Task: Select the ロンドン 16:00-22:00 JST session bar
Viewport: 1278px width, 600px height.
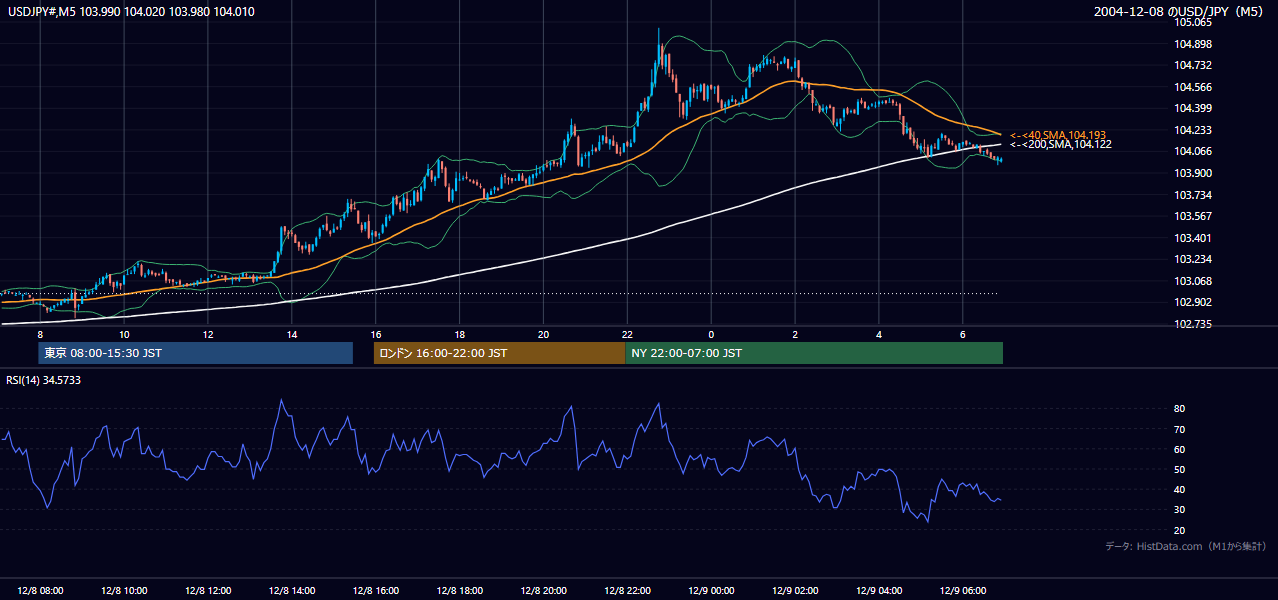Action: point(499,353)
